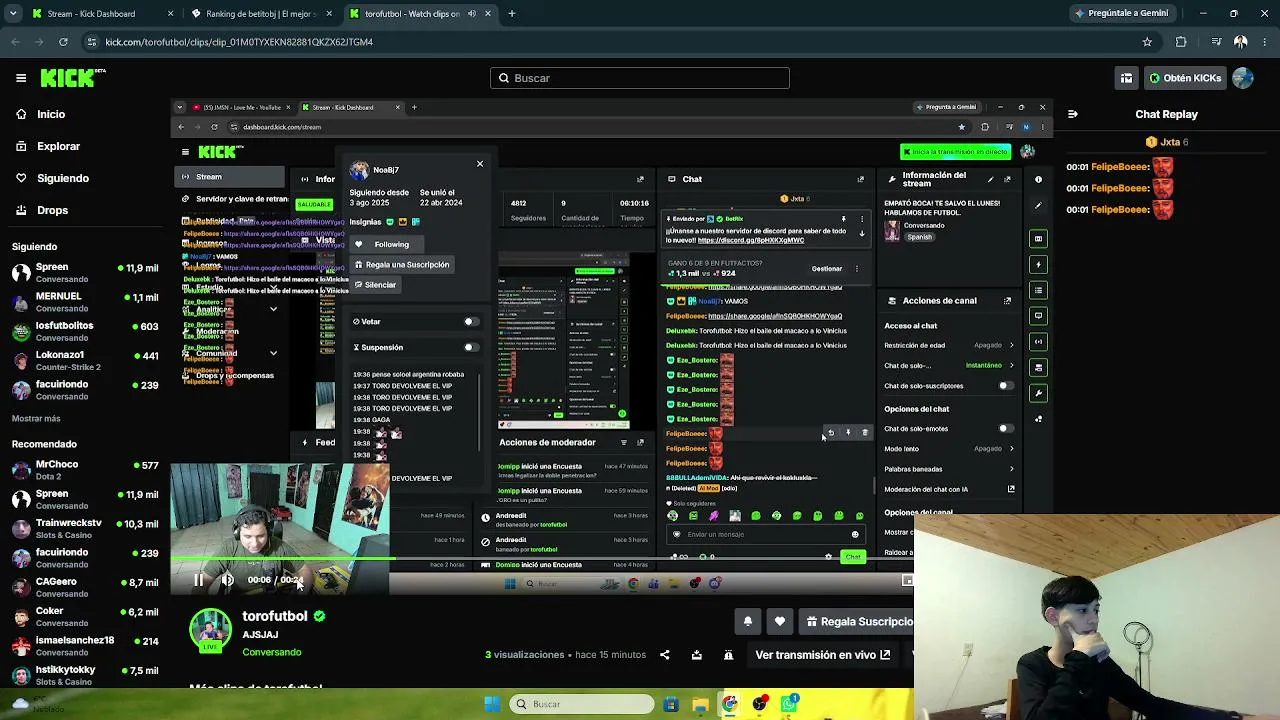Open Windows Start menu on taskbar
This screenshot has height=720, width=1280.
coord(492,704)
